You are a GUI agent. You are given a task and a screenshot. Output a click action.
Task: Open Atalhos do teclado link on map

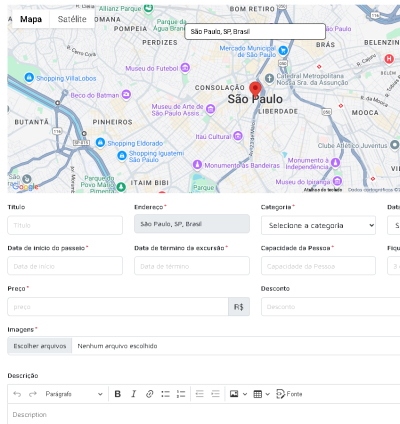(323, 190)
